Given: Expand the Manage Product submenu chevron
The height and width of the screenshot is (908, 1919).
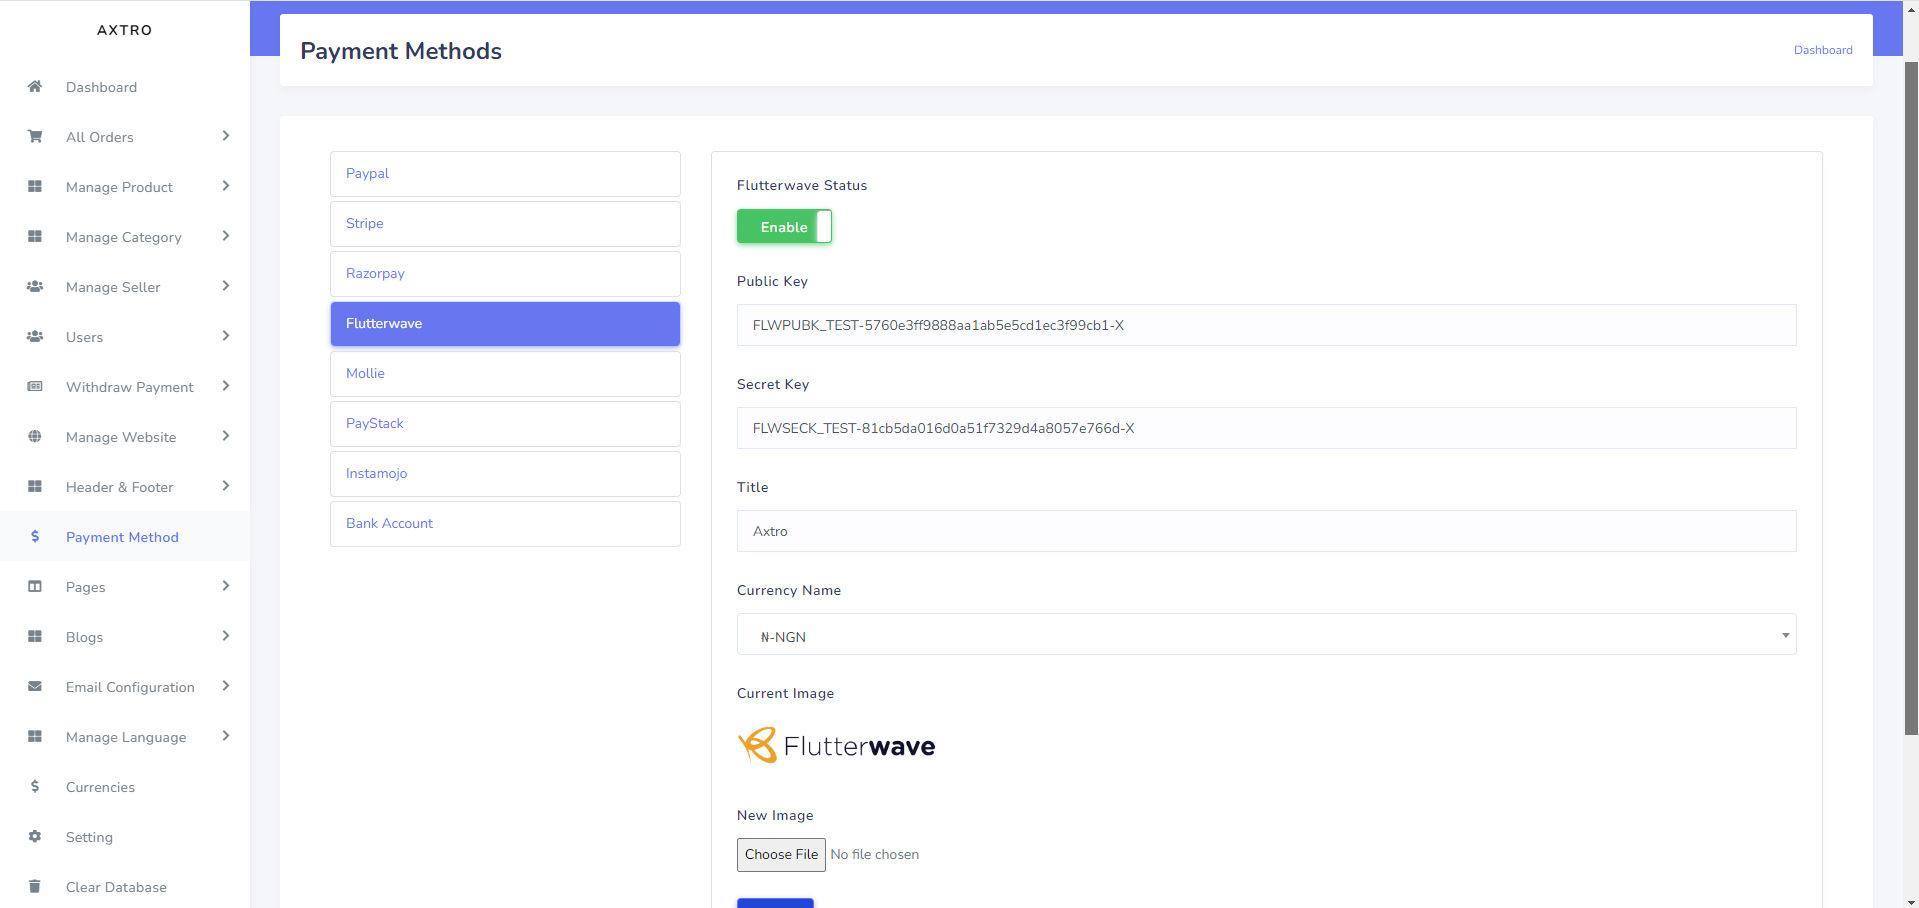Looking at the screenshot, I should [226, 186].
